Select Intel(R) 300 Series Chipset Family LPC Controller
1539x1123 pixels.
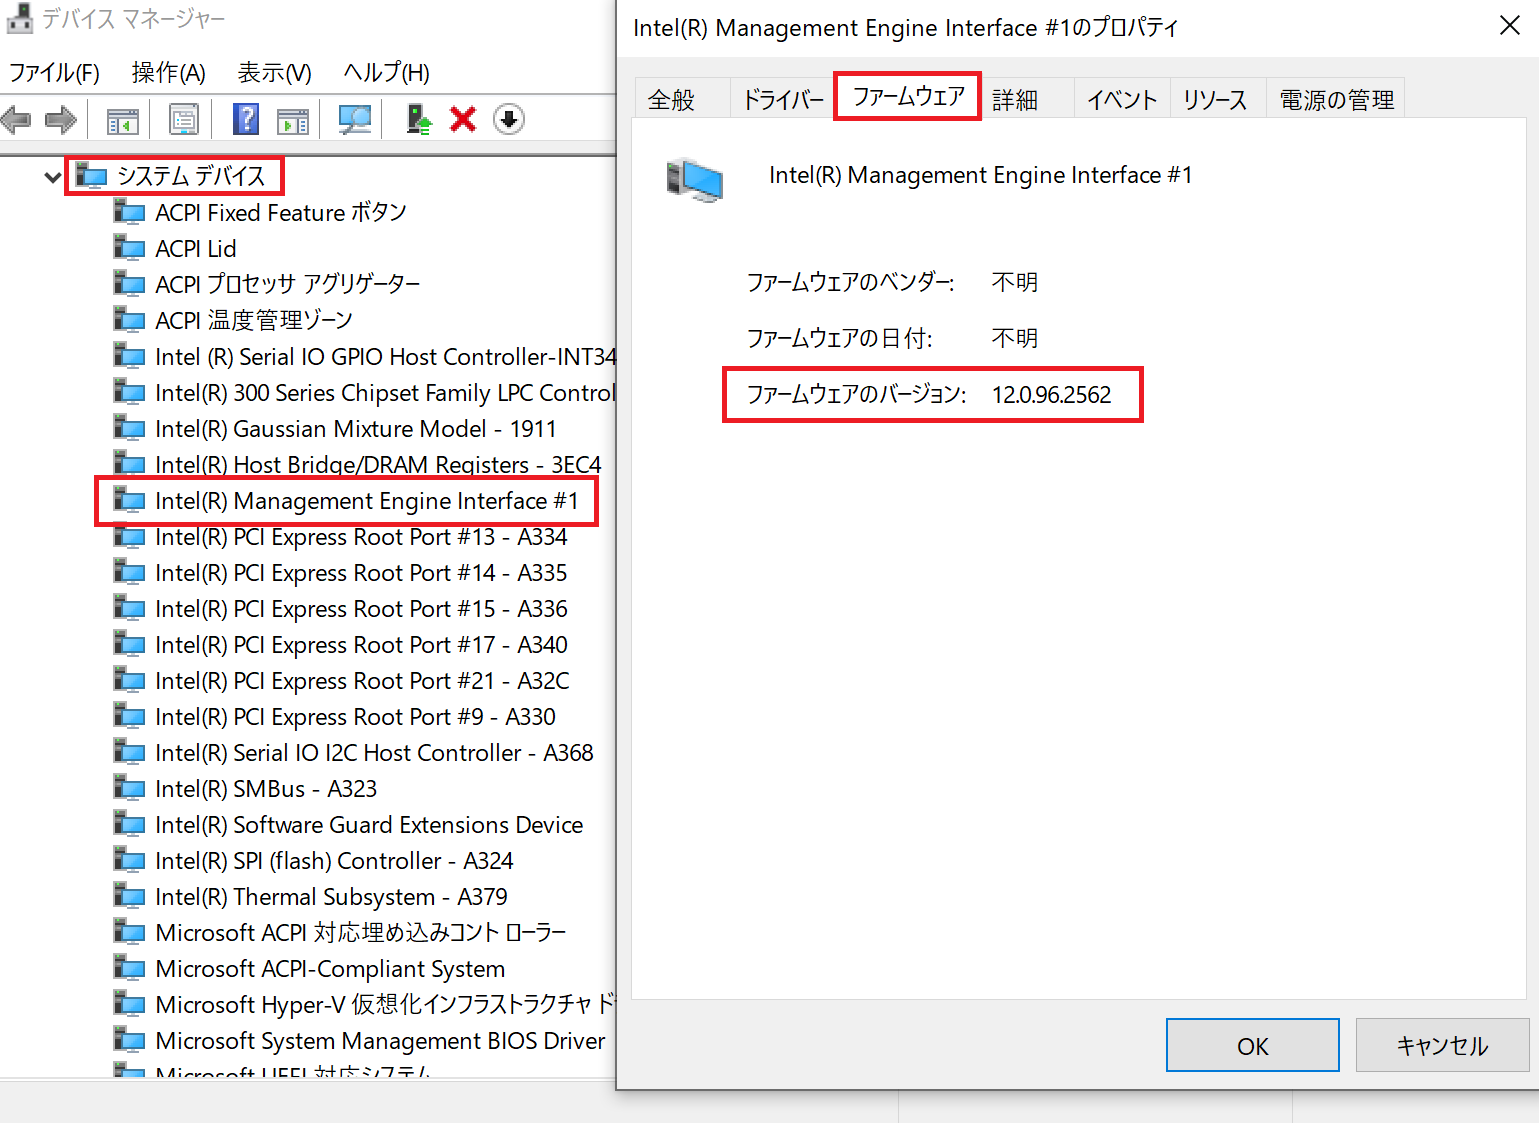tap(386, 392)
